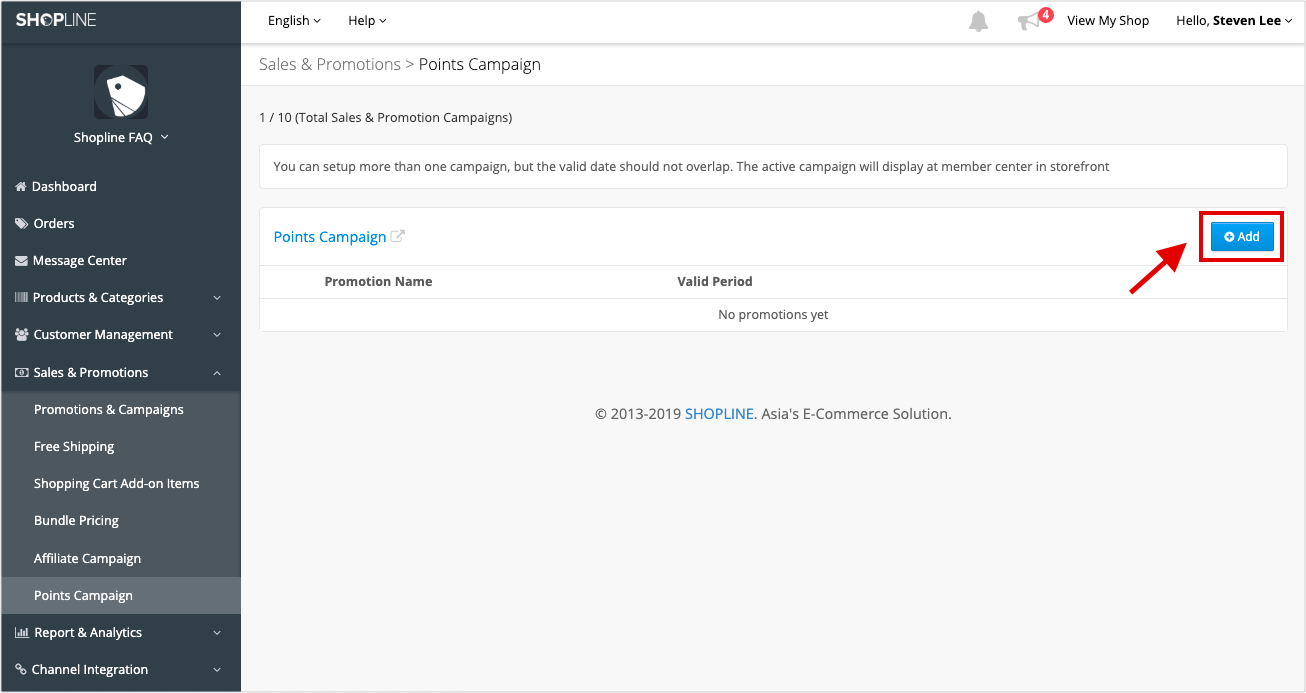
Task: Click the Orders tag icon
Action: click(22, 223)
